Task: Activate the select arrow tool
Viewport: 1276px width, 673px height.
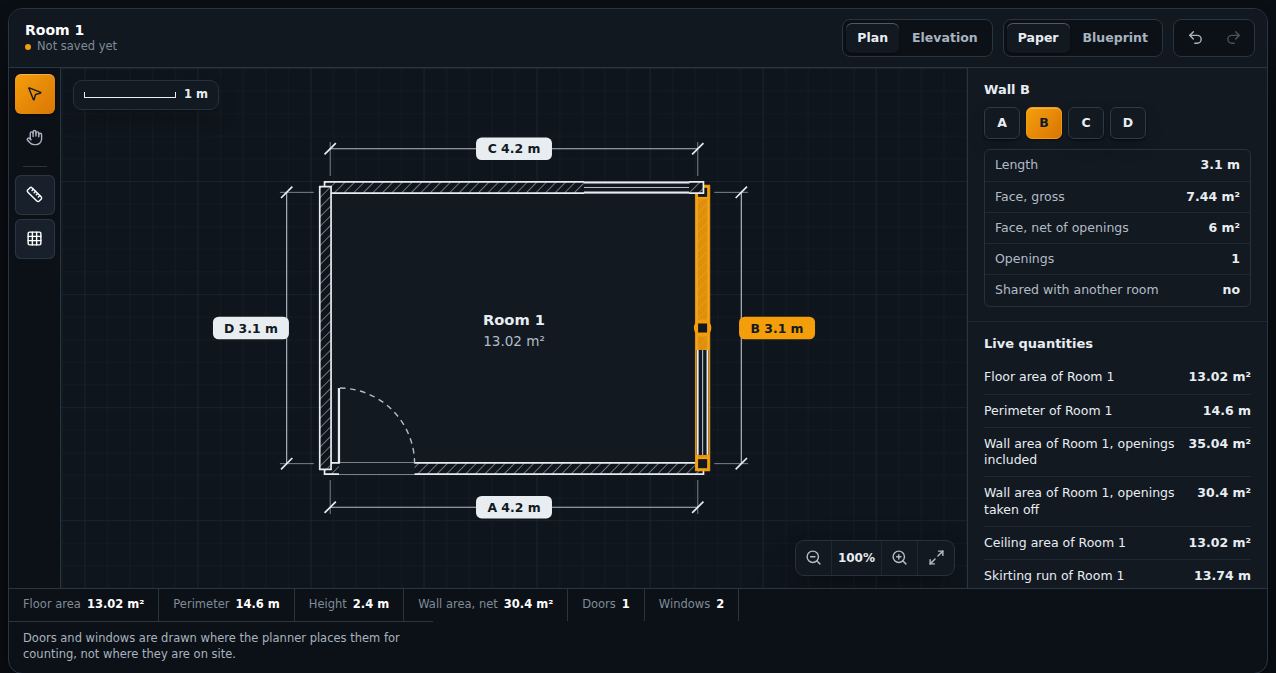Action: click(35, 94)
